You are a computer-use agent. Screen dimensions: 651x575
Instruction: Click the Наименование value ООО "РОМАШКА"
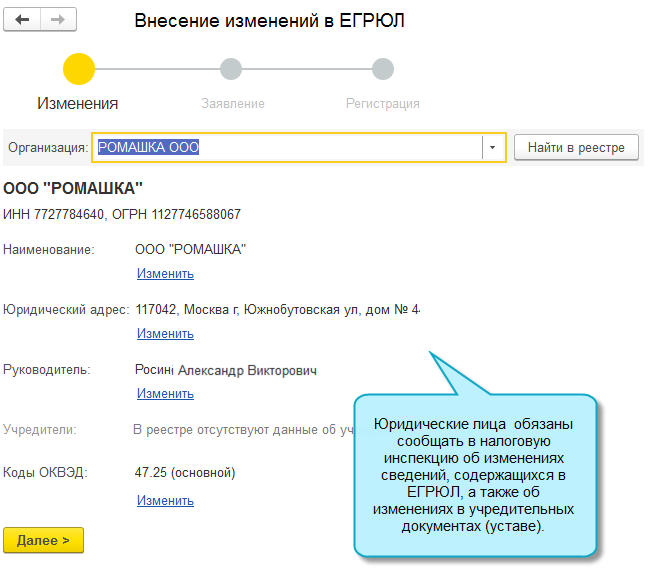point(191,250)
